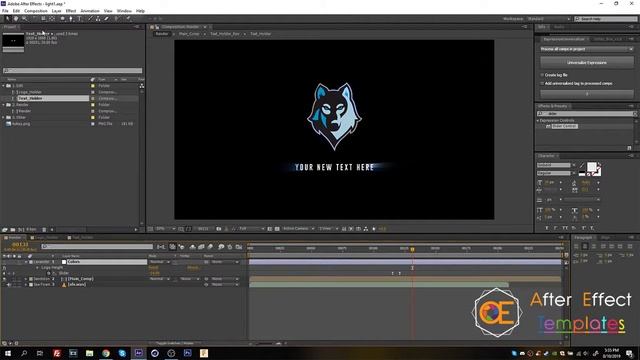Toggle viewer transparency grid
The image size is (640, 360).
(x=277, y=229)
